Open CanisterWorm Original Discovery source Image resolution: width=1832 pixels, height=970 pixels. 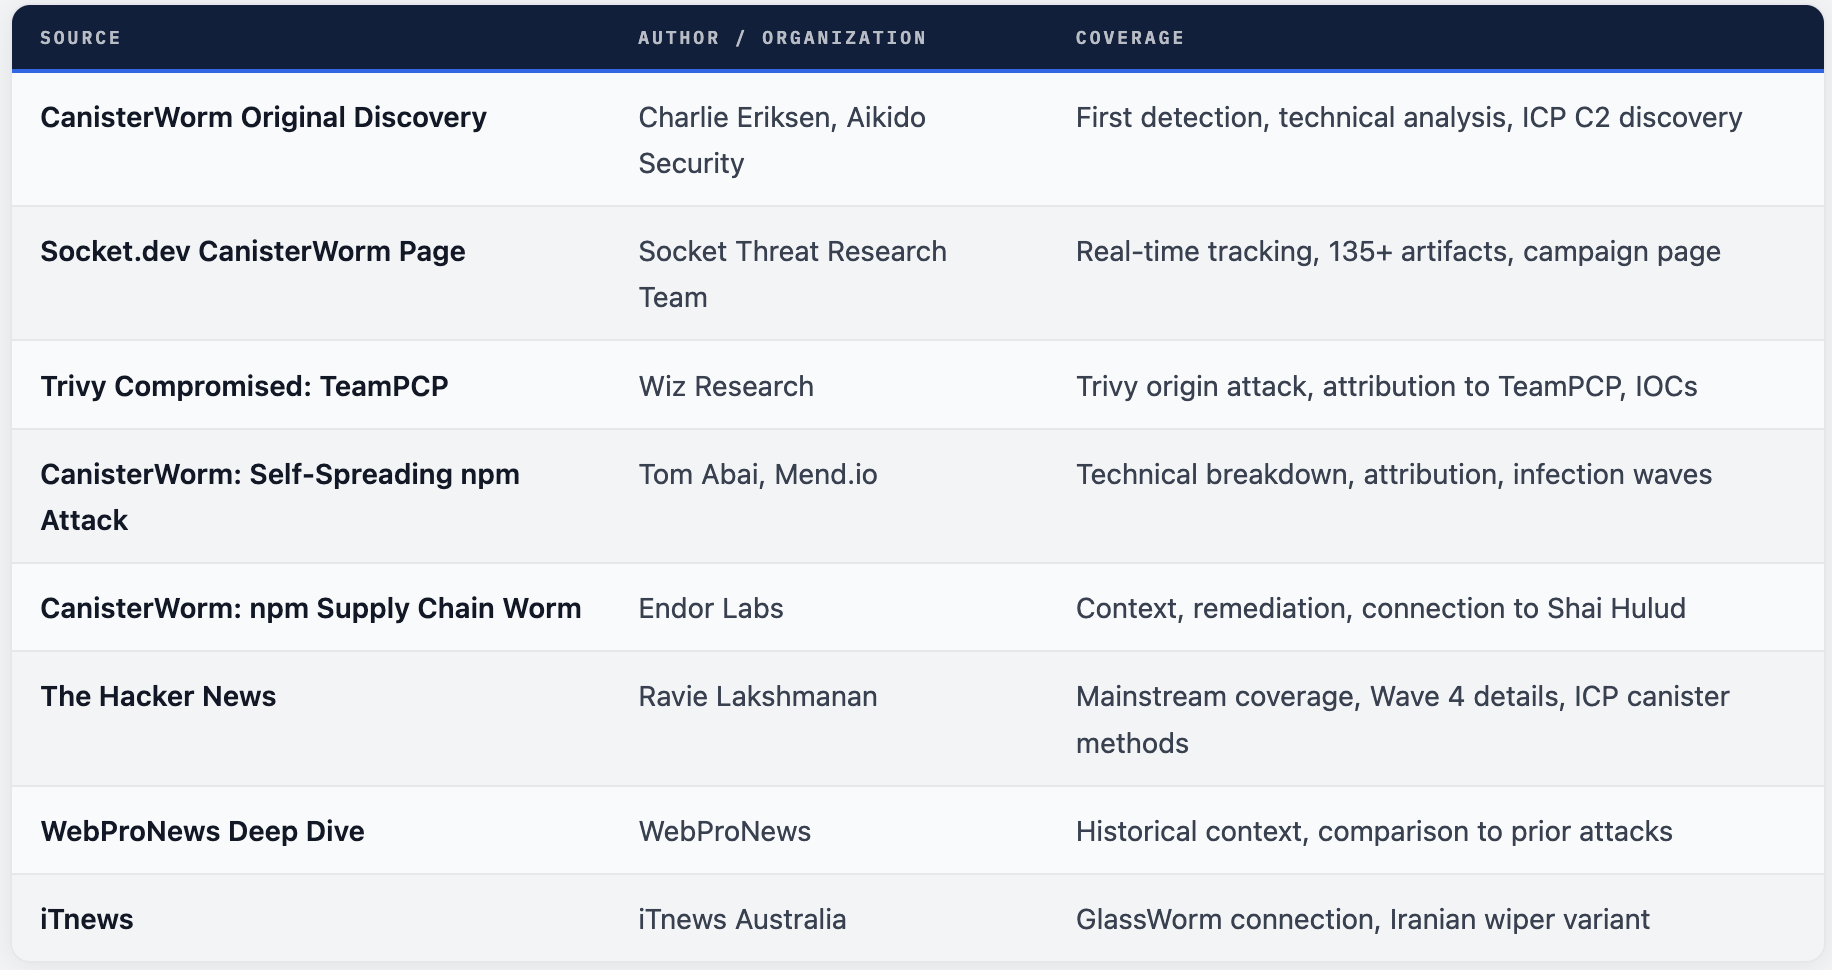click(x=263, y=118)
